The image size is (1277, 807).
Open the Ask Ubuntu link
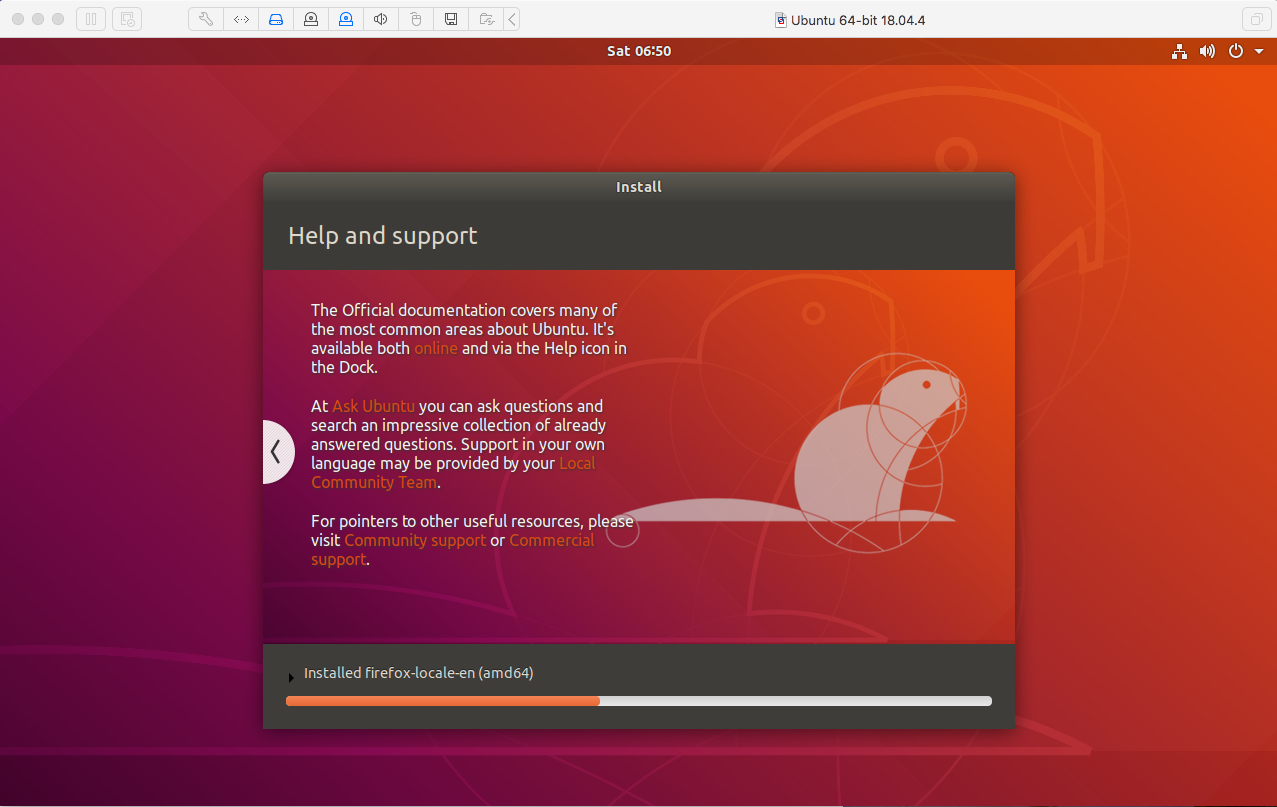[373, 406]
